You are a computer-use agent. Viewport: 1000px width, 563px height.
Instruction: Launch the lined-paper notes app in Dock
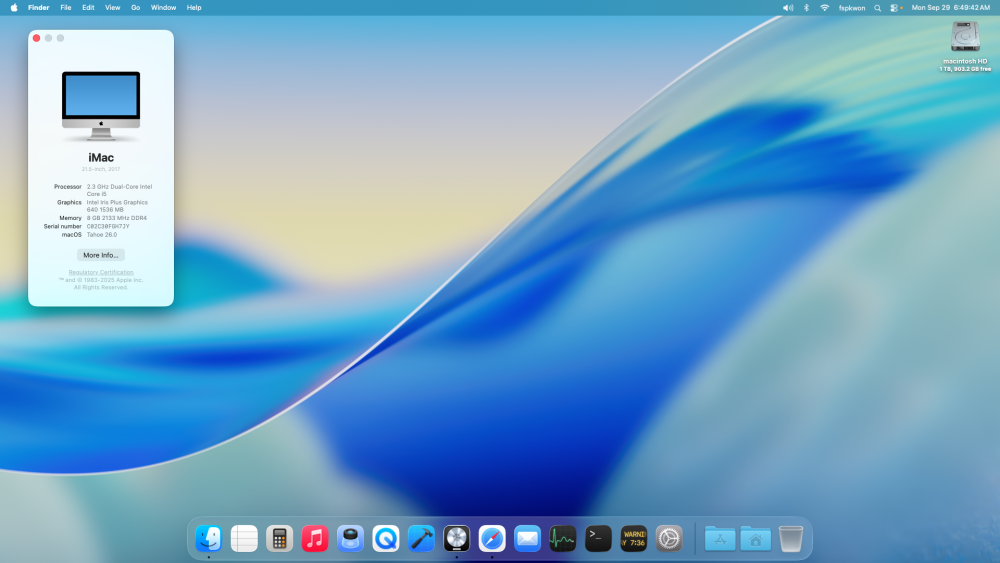click(244, 538)
